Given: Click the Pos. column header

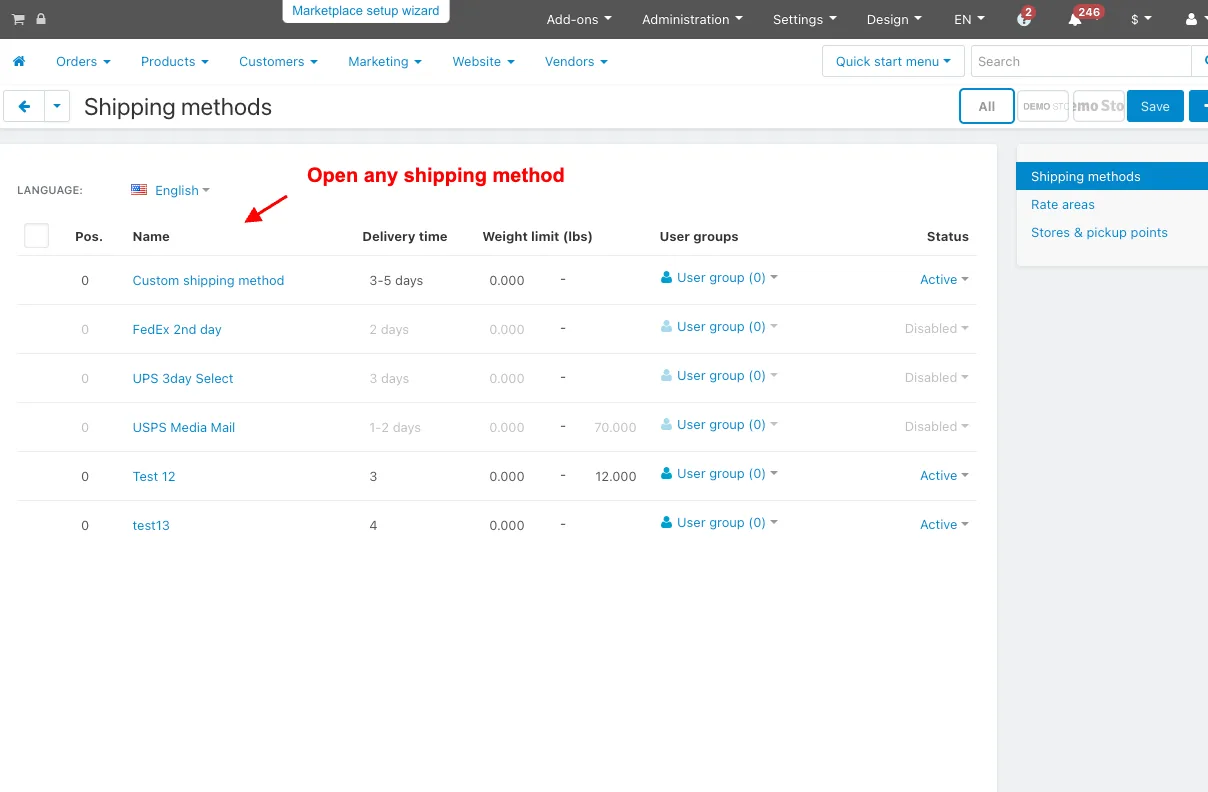Looking at the screenshot, I should pyautogui.click(x=89, y=236).
